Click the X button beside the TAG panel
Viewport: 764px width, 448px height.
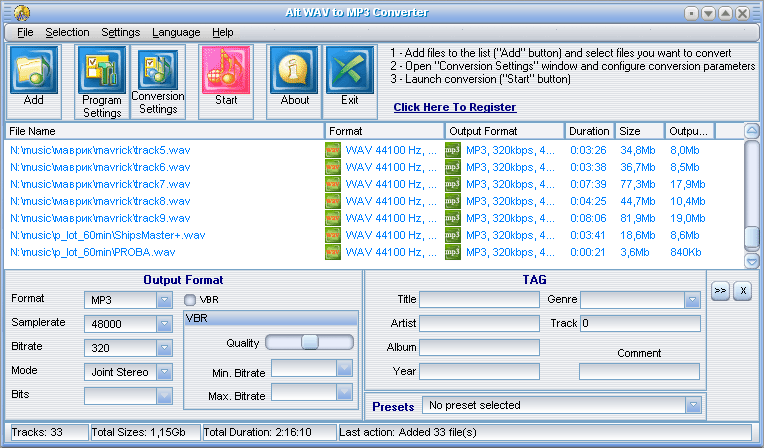coord(743,291)
